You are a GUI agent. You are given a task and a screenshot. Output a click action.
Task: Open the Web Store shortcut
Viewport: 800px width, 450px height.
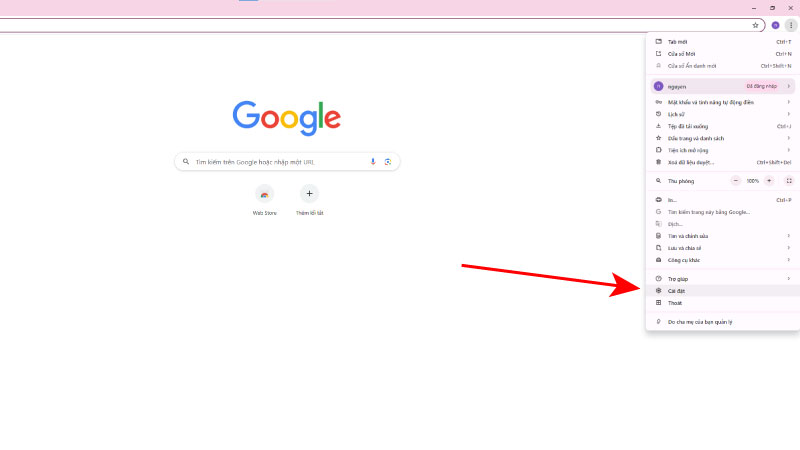(264, 194)
